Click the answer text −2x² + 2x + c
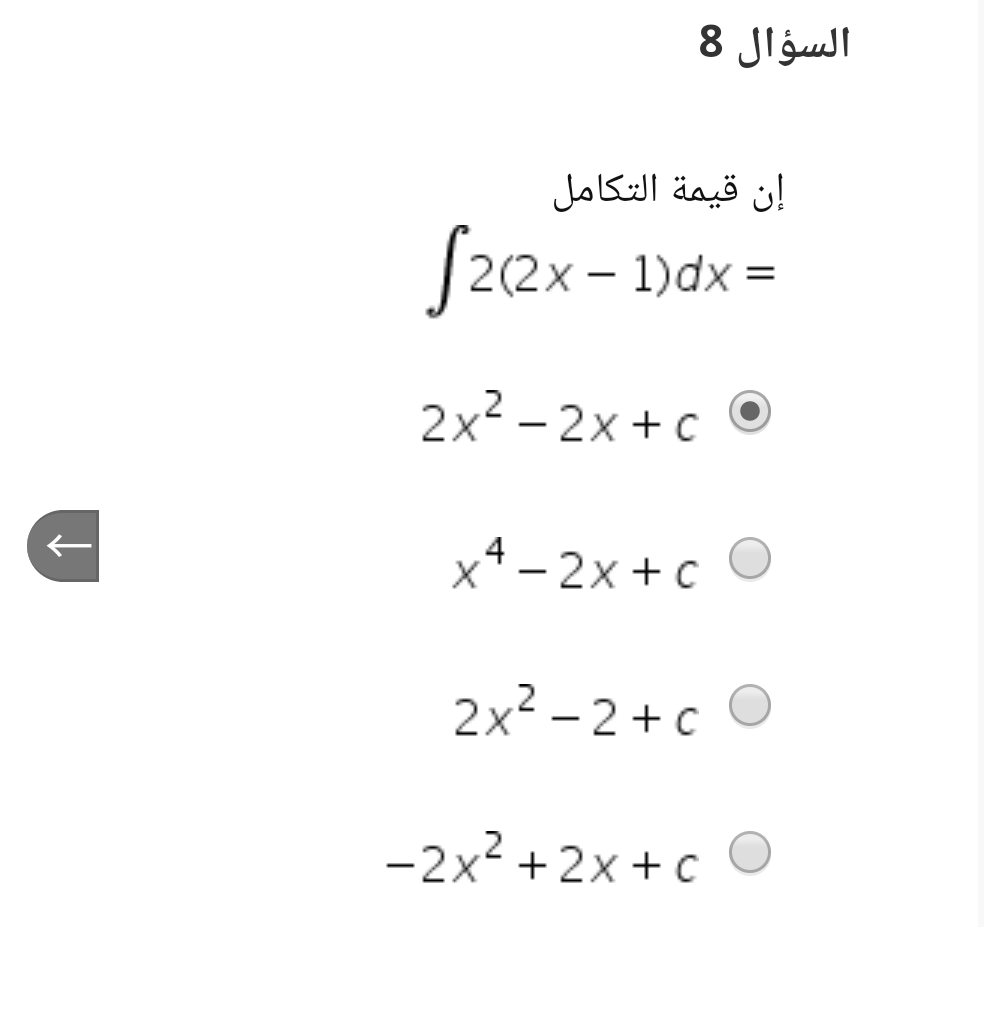Image resolution: width=984 pixels, height=1014 pixels. pos(542,858)
